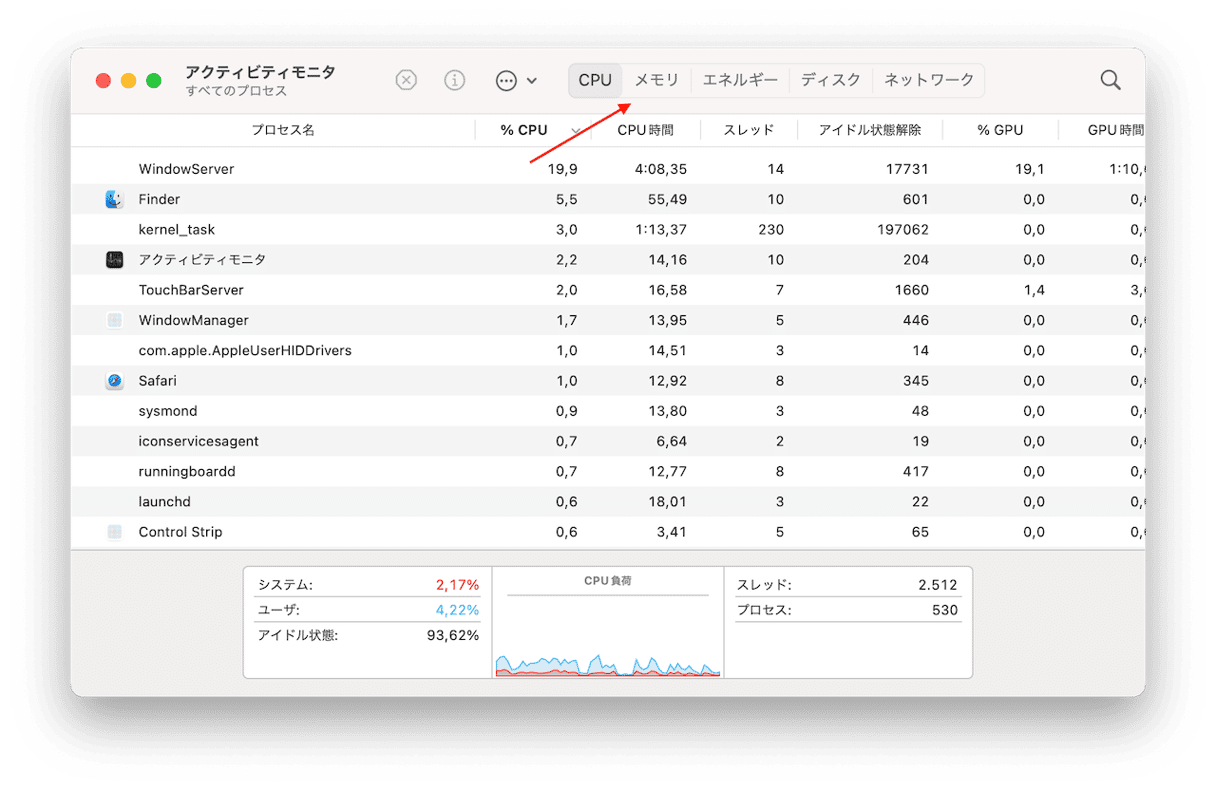Click launchd CPU time 18,01
The height and width of the screenshot is (790, 1216).
[x=667, y=502]
